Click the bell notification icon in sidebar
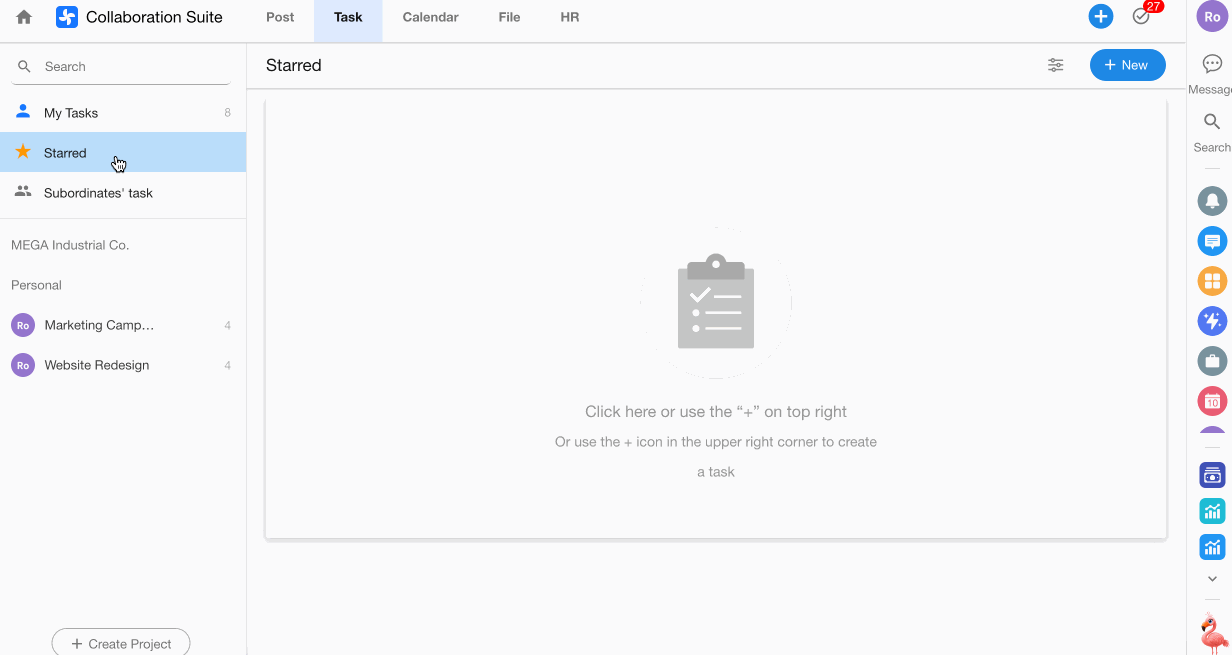 pos(1212,201)
